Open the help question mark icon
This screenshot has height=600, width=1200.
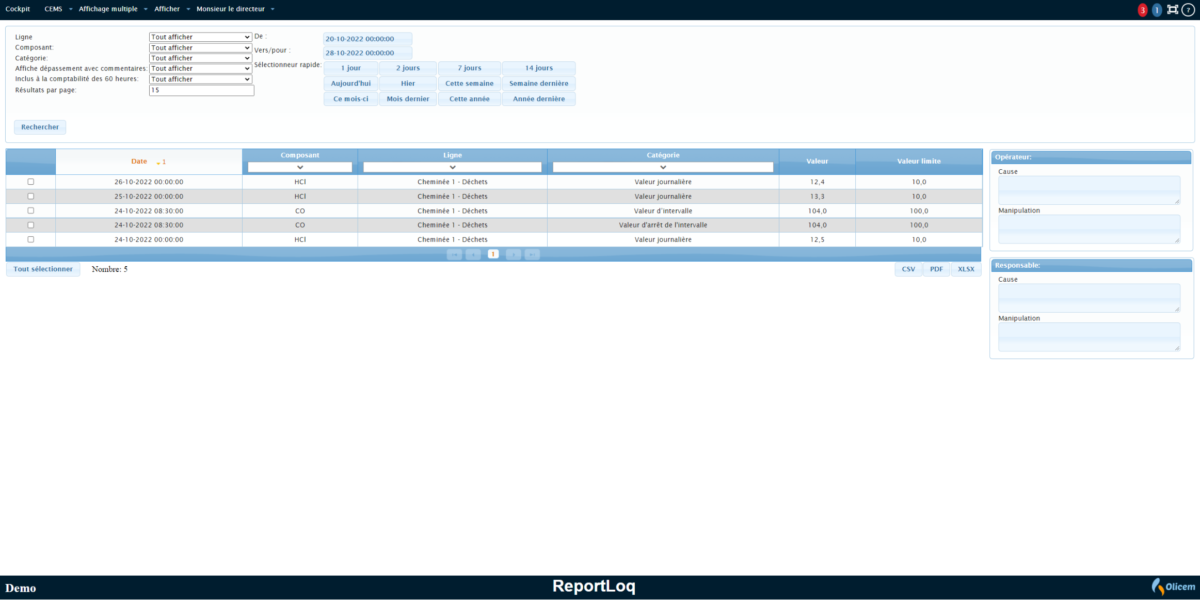[1188, 10]
